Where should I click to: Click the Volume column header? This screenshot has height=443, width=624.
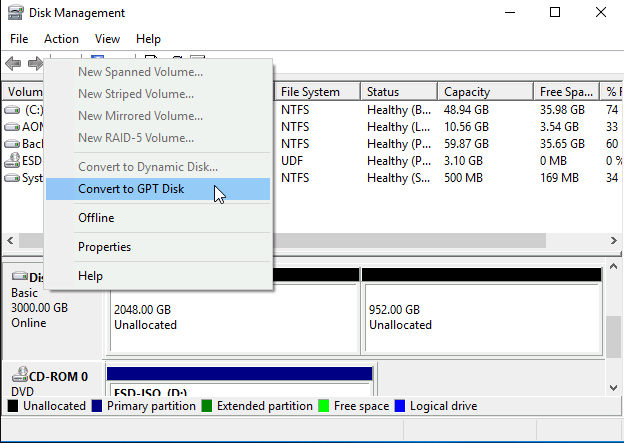pyautogui.click(x=24, y=92)
